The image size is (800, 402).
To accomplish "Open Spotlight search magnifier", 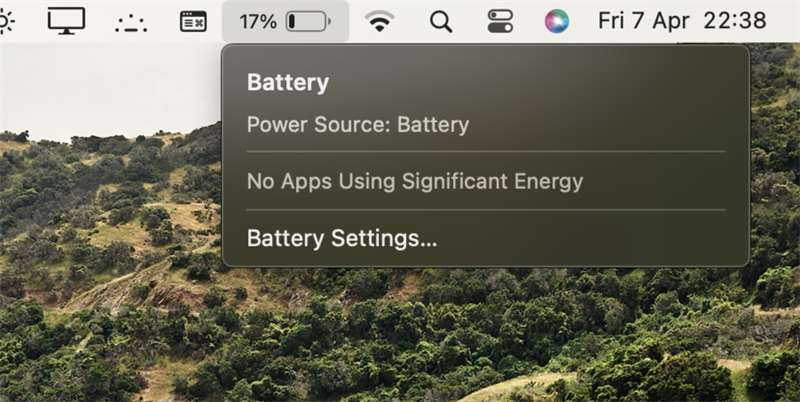I will pos(441,22).
